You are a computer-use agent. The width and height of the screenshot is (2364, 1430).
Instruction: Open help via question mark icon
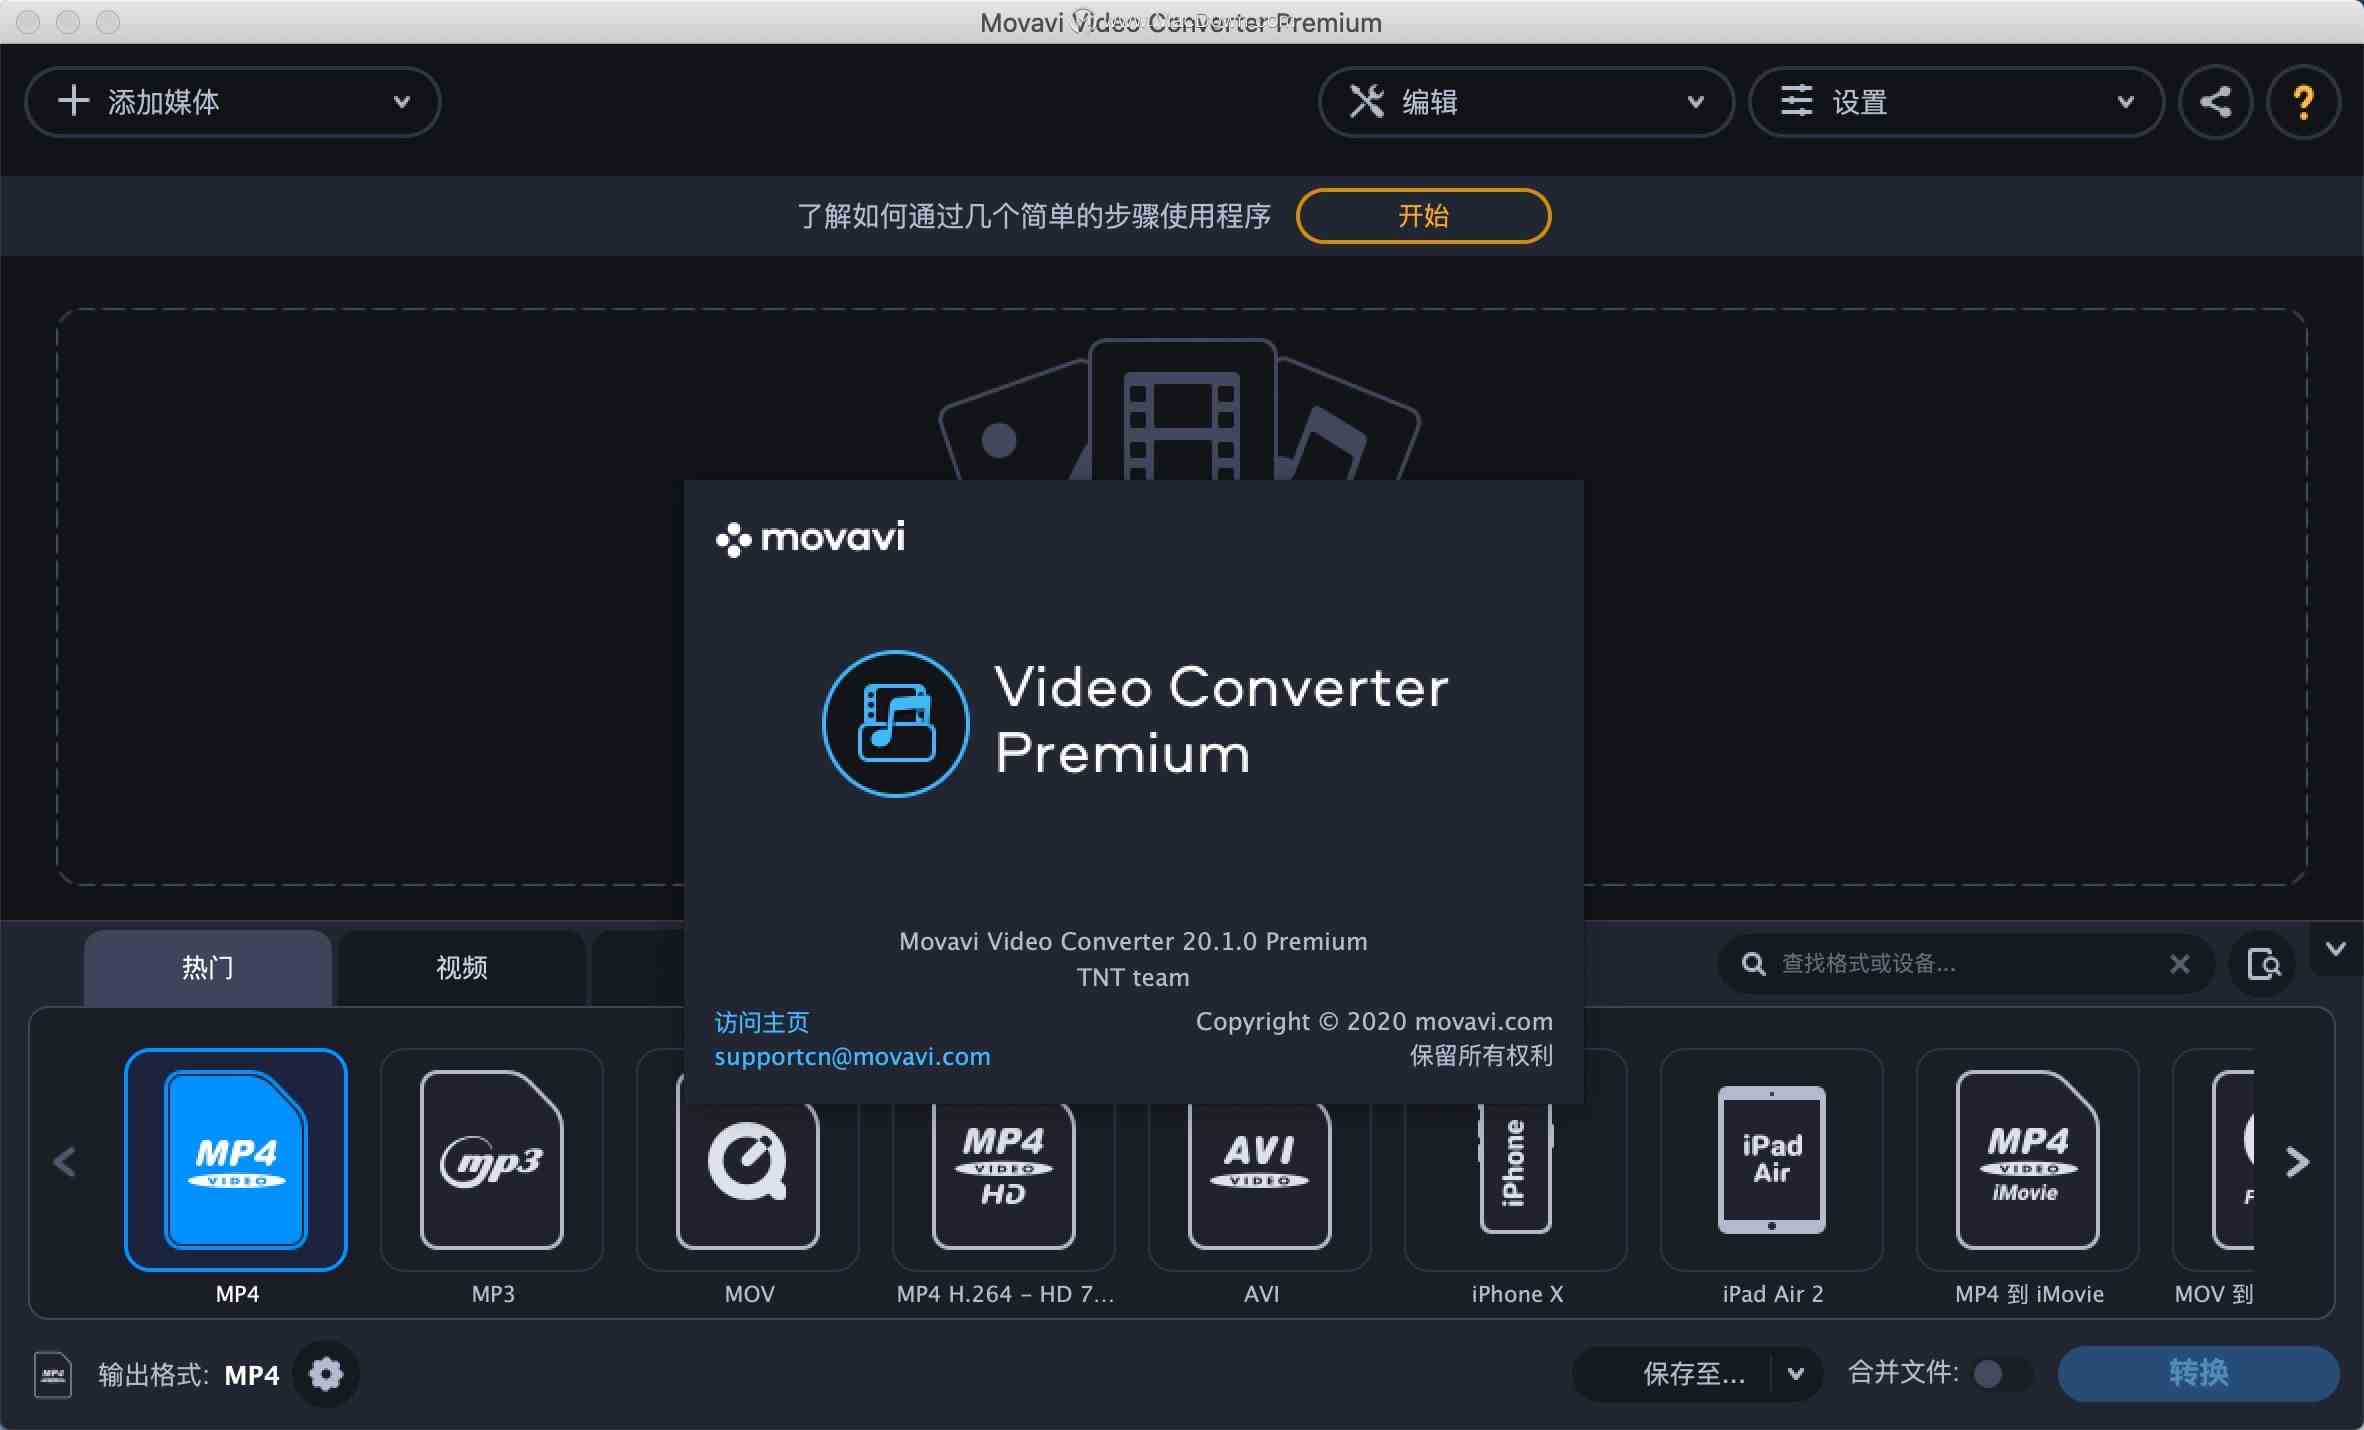click(x=2303, y=102)
